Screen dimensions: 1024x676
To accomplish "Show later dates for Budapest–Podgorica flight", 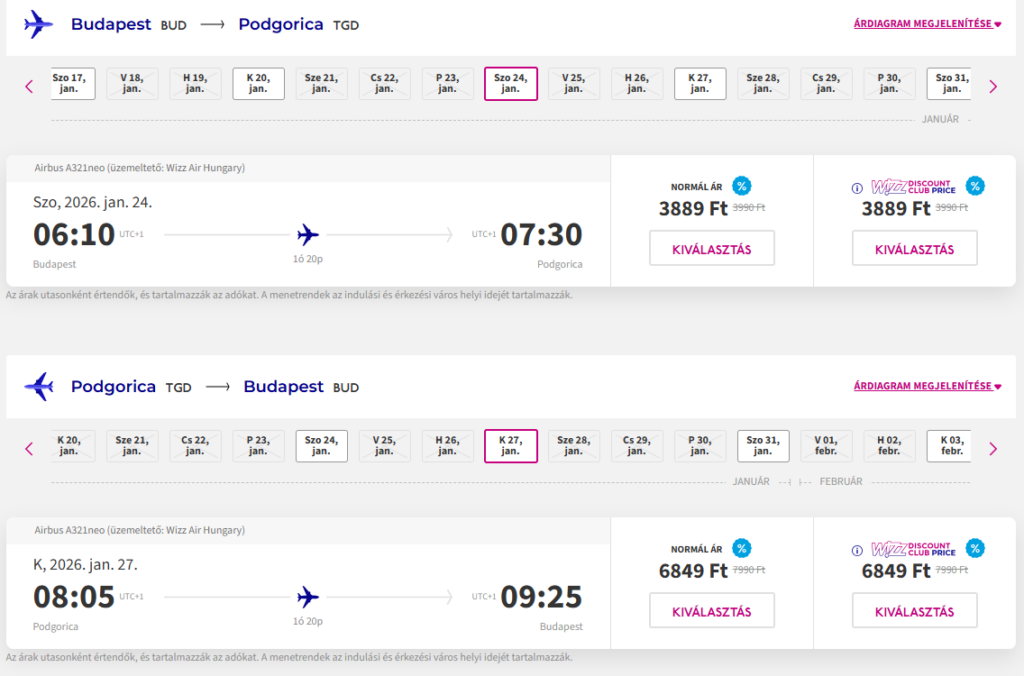I will 992,86.
